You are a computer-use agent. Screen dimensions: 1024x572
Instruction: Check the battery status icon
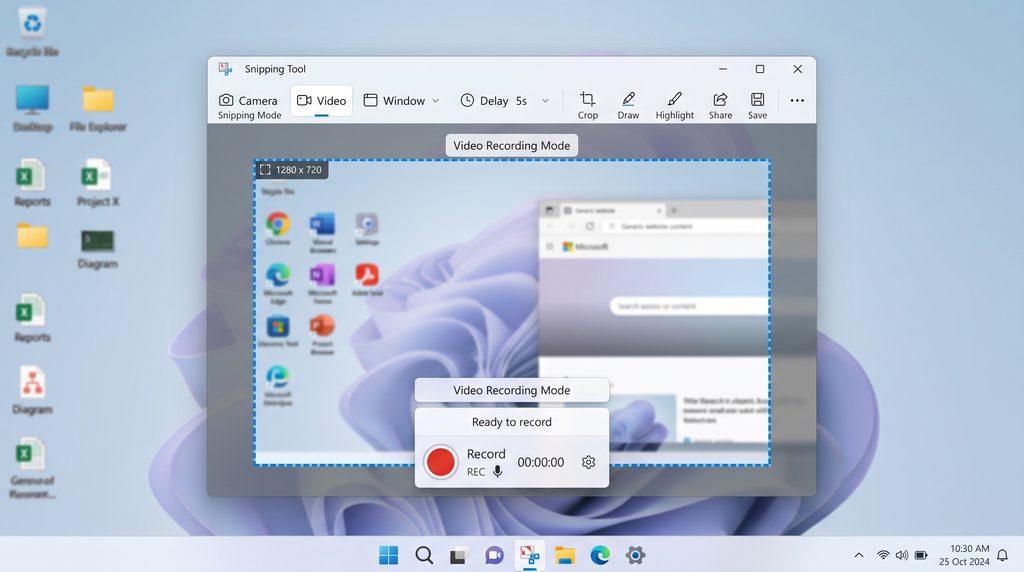tap(921, 555)
